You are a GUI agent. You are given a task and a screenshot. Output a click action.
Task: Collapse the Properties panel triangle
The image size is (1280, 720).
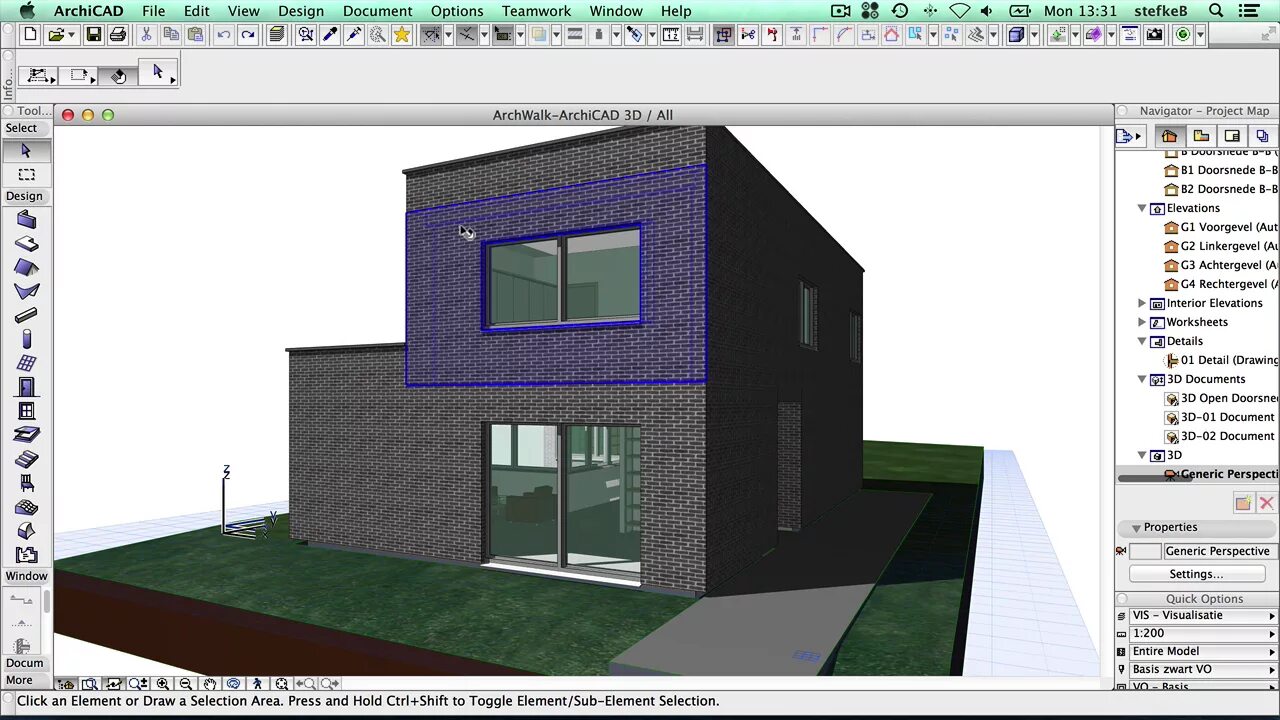1136,528
